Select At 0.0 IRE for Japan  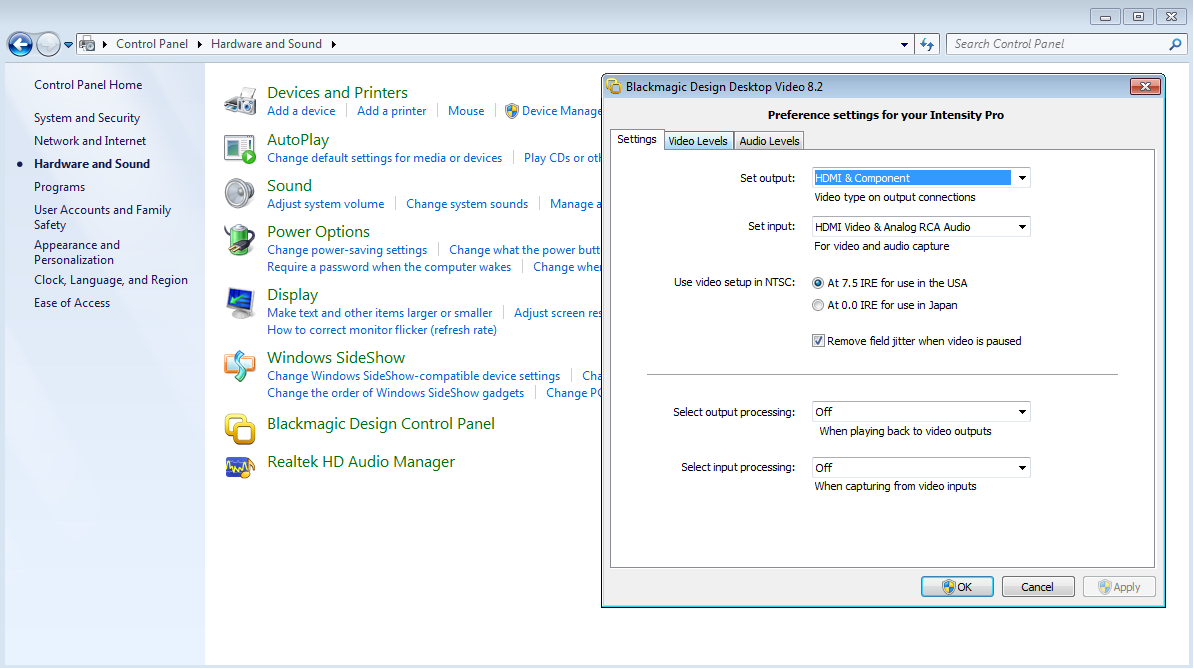pos(818,305)
